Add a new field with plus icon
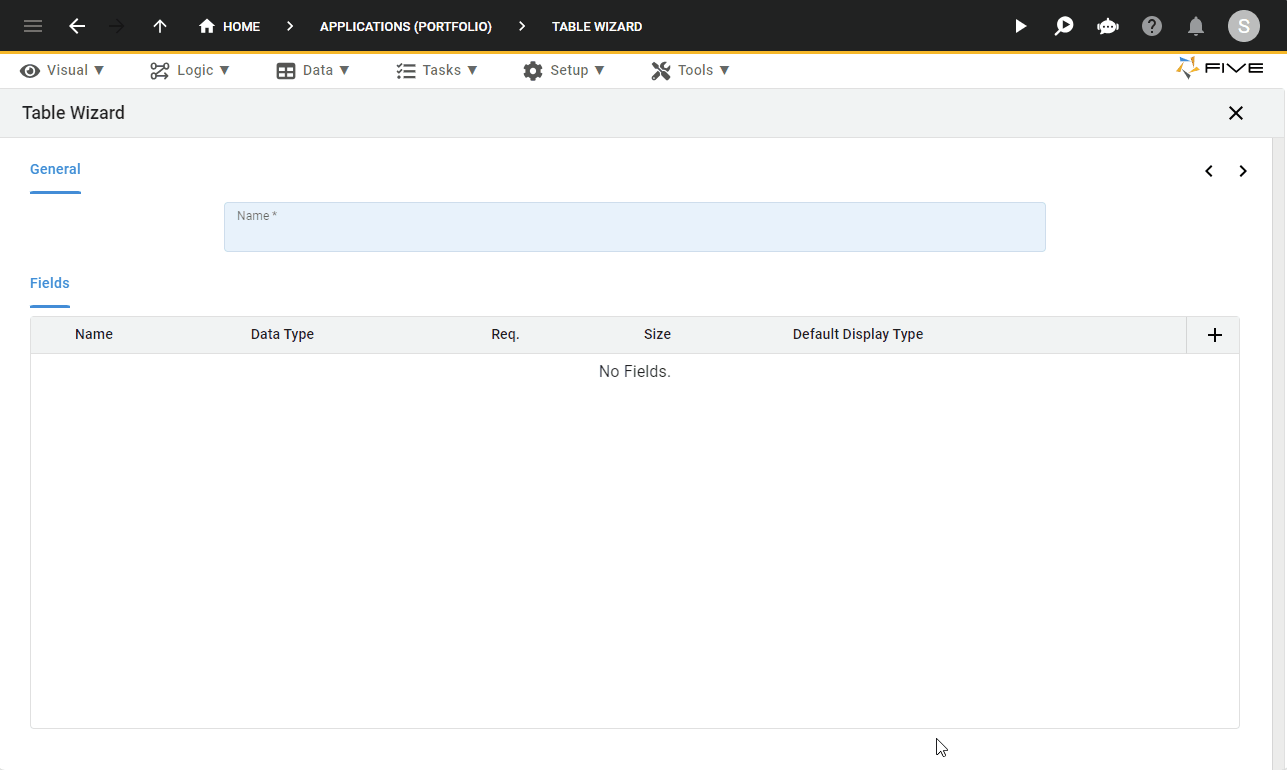 tap(1214, 335)
